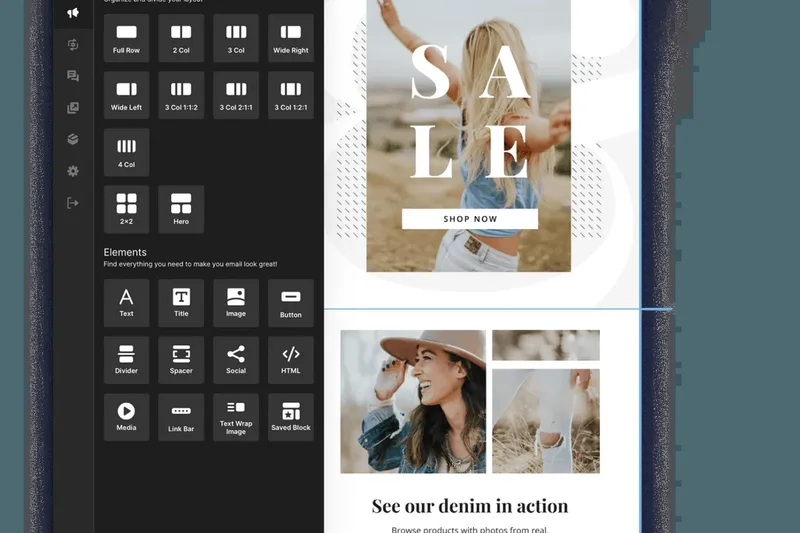800x533 pixels.
Task: Insert a Social element
Action: [x=236, y=360]
